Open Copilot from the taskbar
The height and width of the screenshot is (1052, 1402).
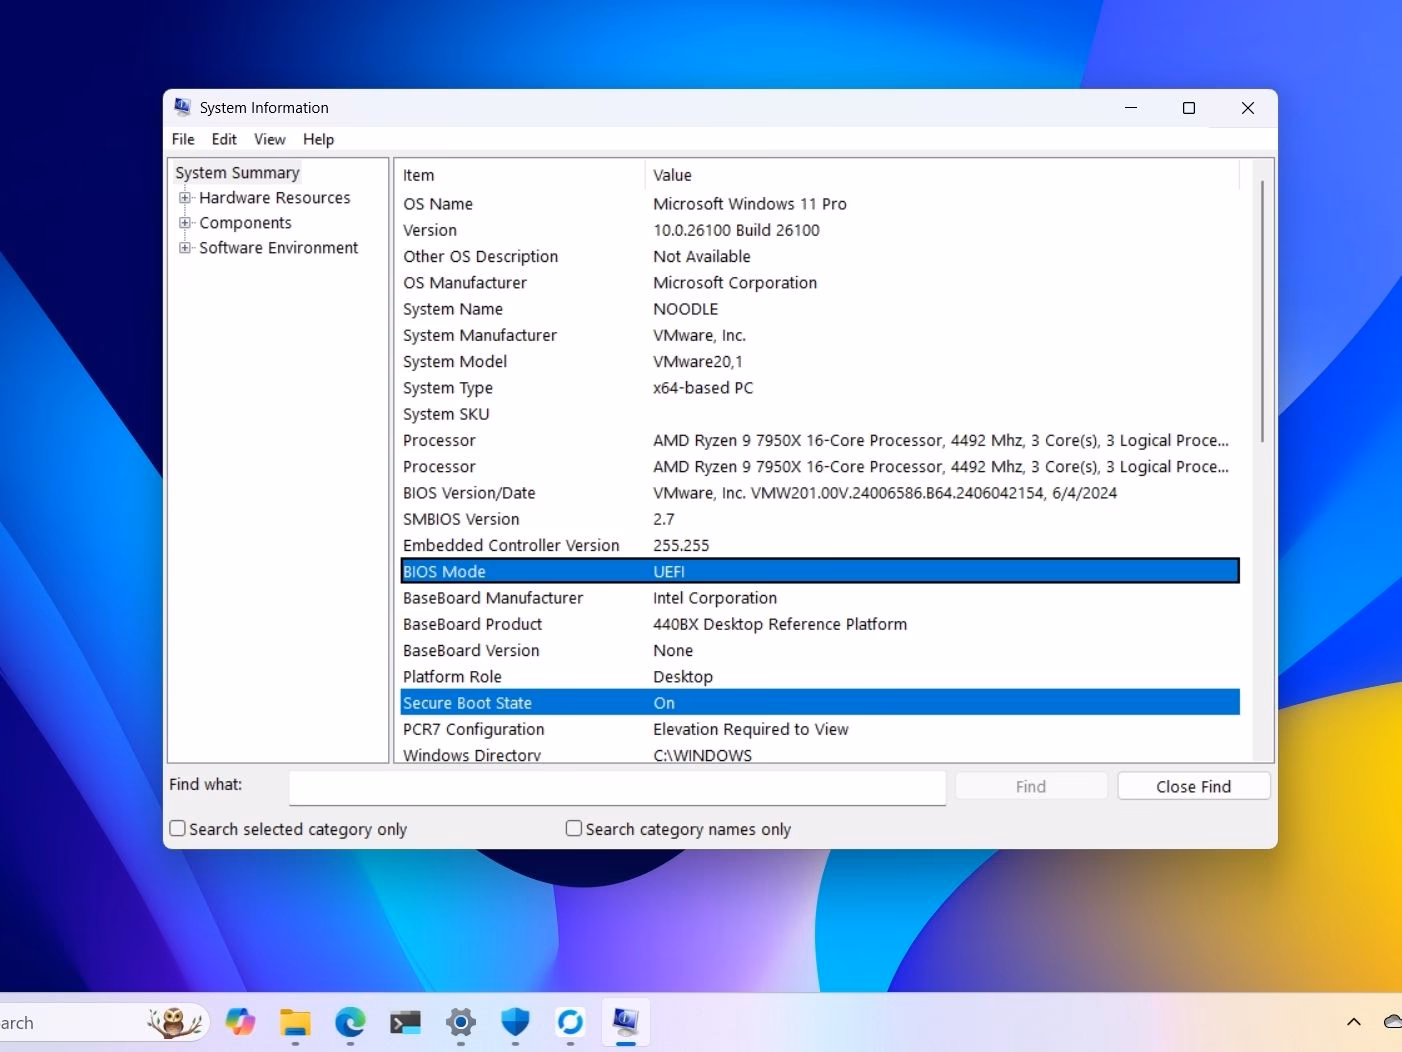240,1022
